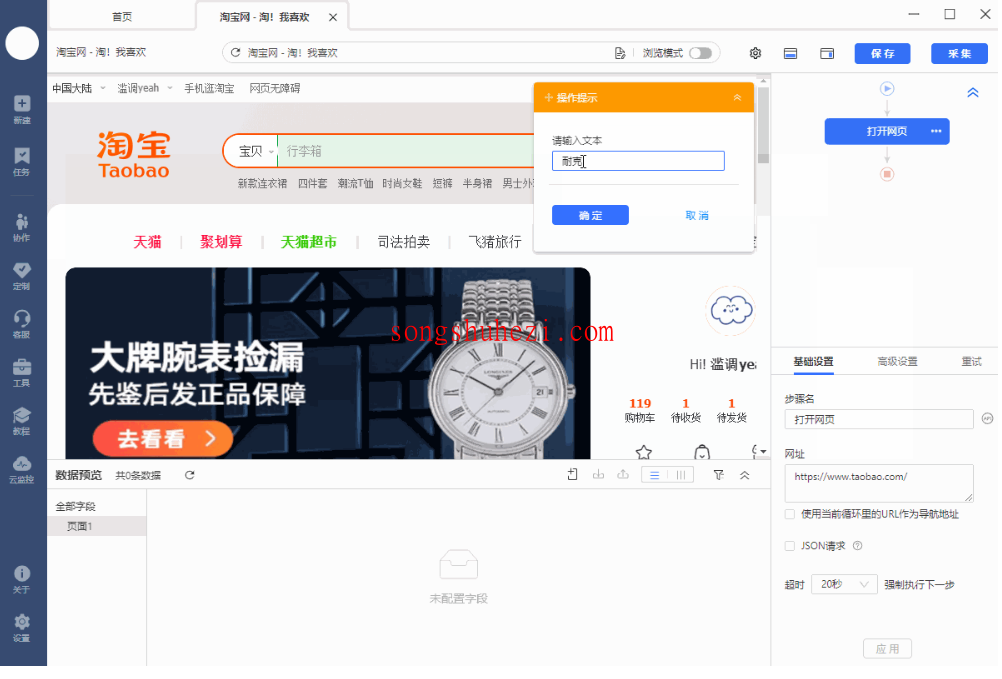Click the star favorites icon on the Taobao page
The height and width of the screenshot is (679, 1002).
pos(644,452)
